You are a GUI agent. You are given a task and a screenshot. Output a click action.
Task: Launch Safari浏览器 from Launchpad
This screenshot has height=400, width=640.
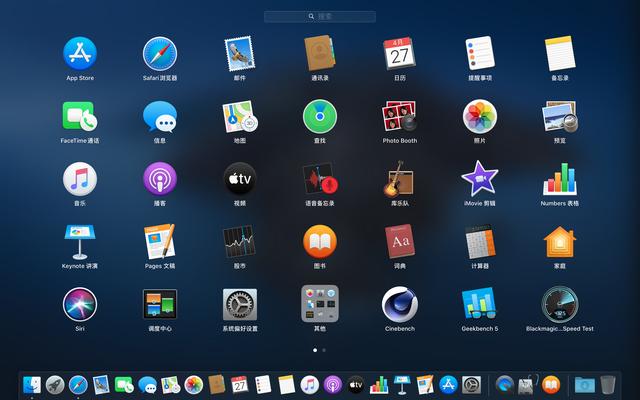tap(160, 54)
